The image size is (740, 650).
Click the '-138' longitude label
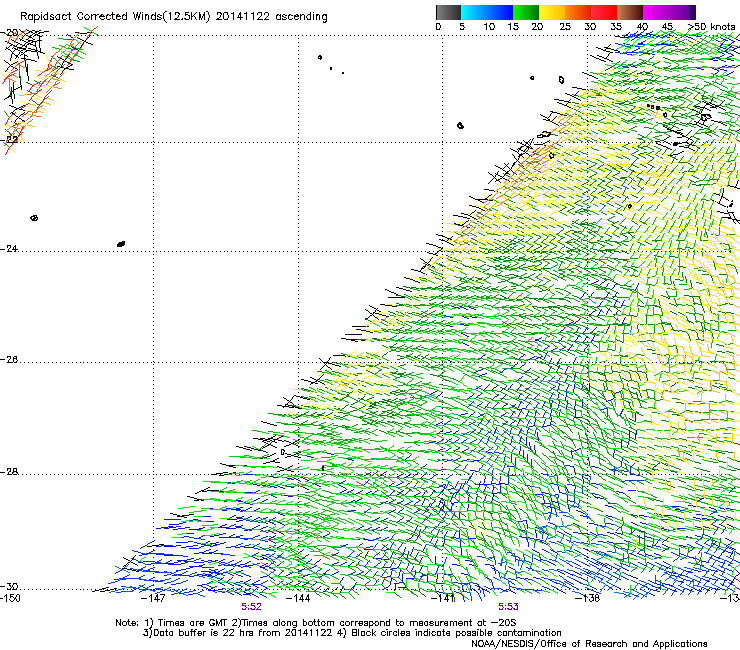[x=588, y=598]
